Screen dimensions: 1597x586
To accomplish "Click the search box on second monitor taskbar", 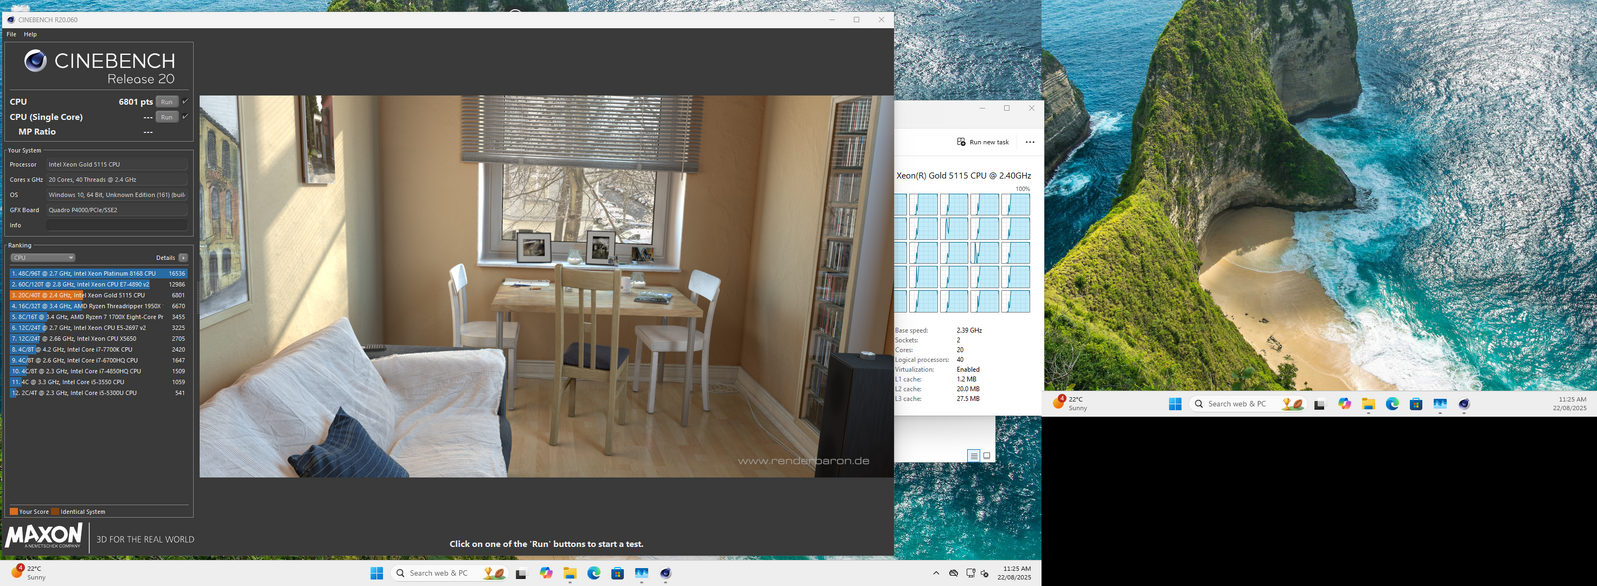I will [1248, 404].
